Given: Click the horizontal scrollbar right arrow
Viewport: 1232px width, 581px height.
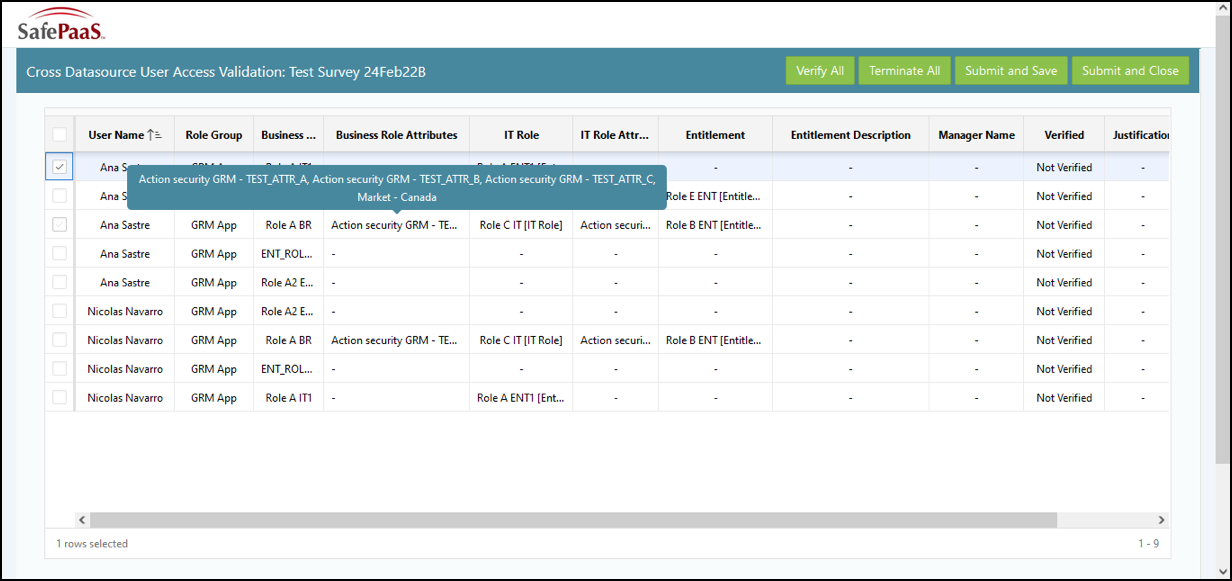Looking at the screenshot, I should 1161,520.
